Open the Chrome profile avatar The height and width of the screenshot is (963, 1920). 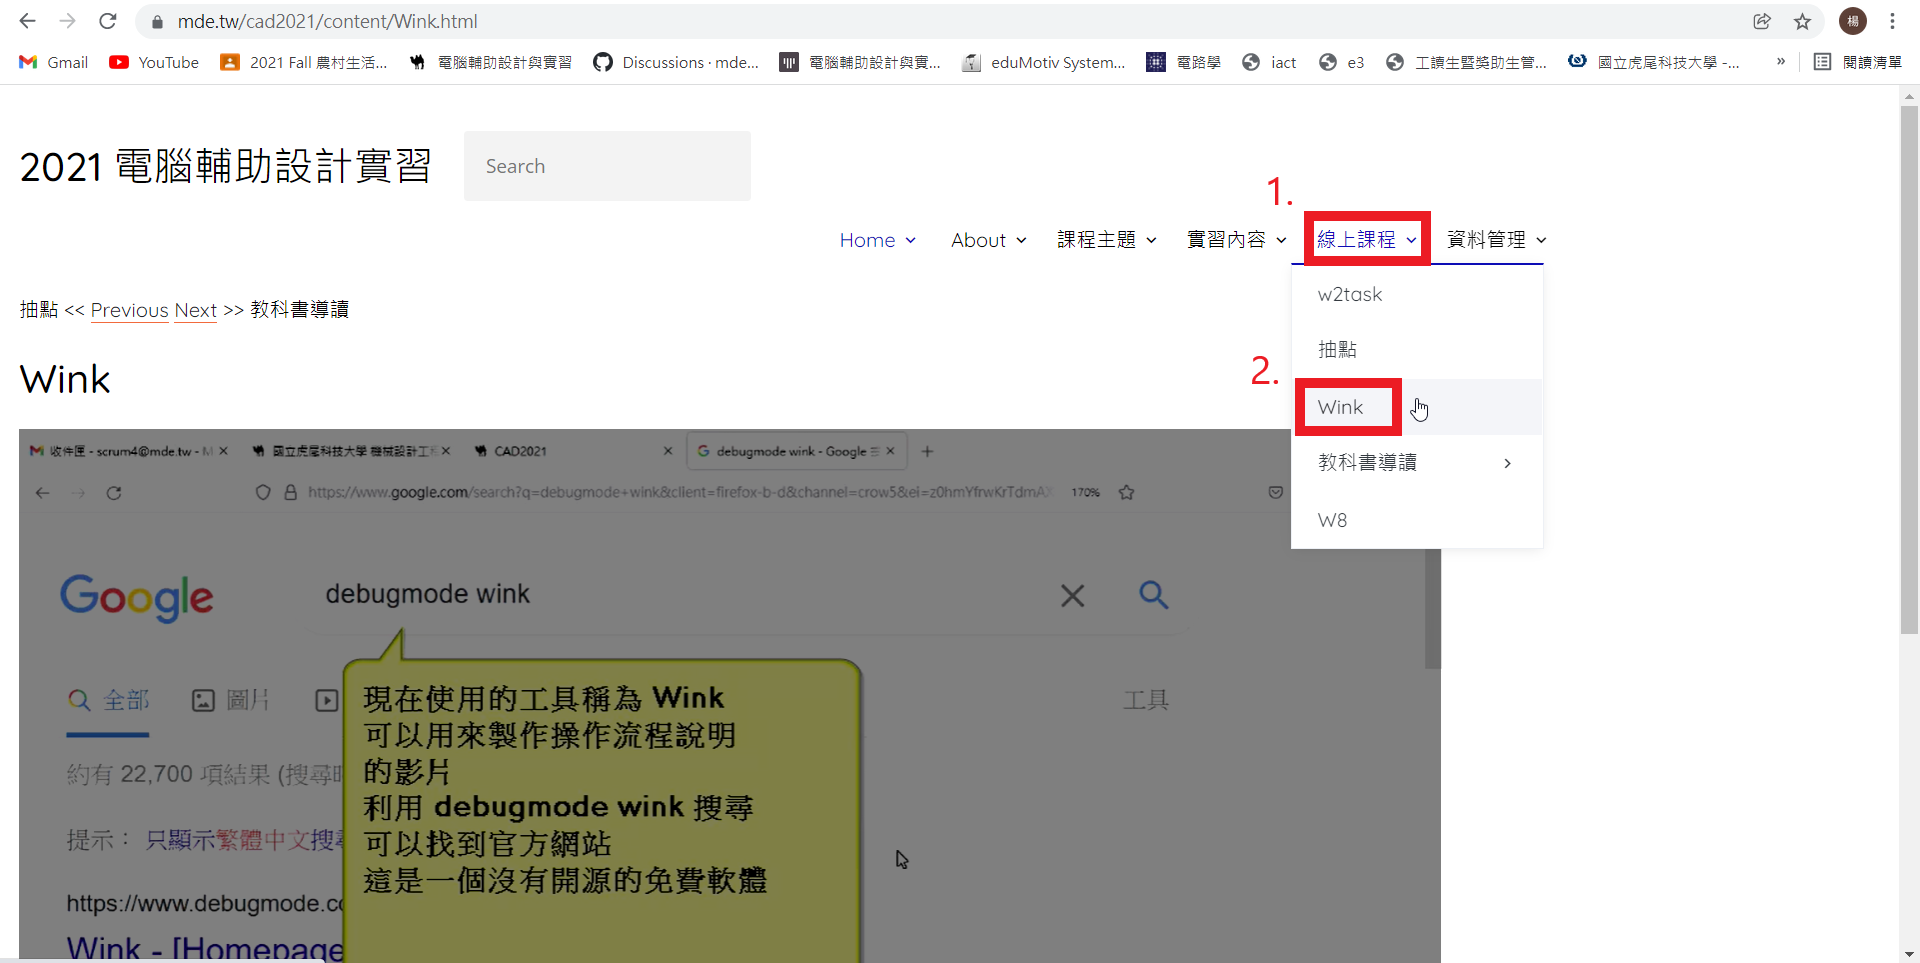coord(1853,21)
